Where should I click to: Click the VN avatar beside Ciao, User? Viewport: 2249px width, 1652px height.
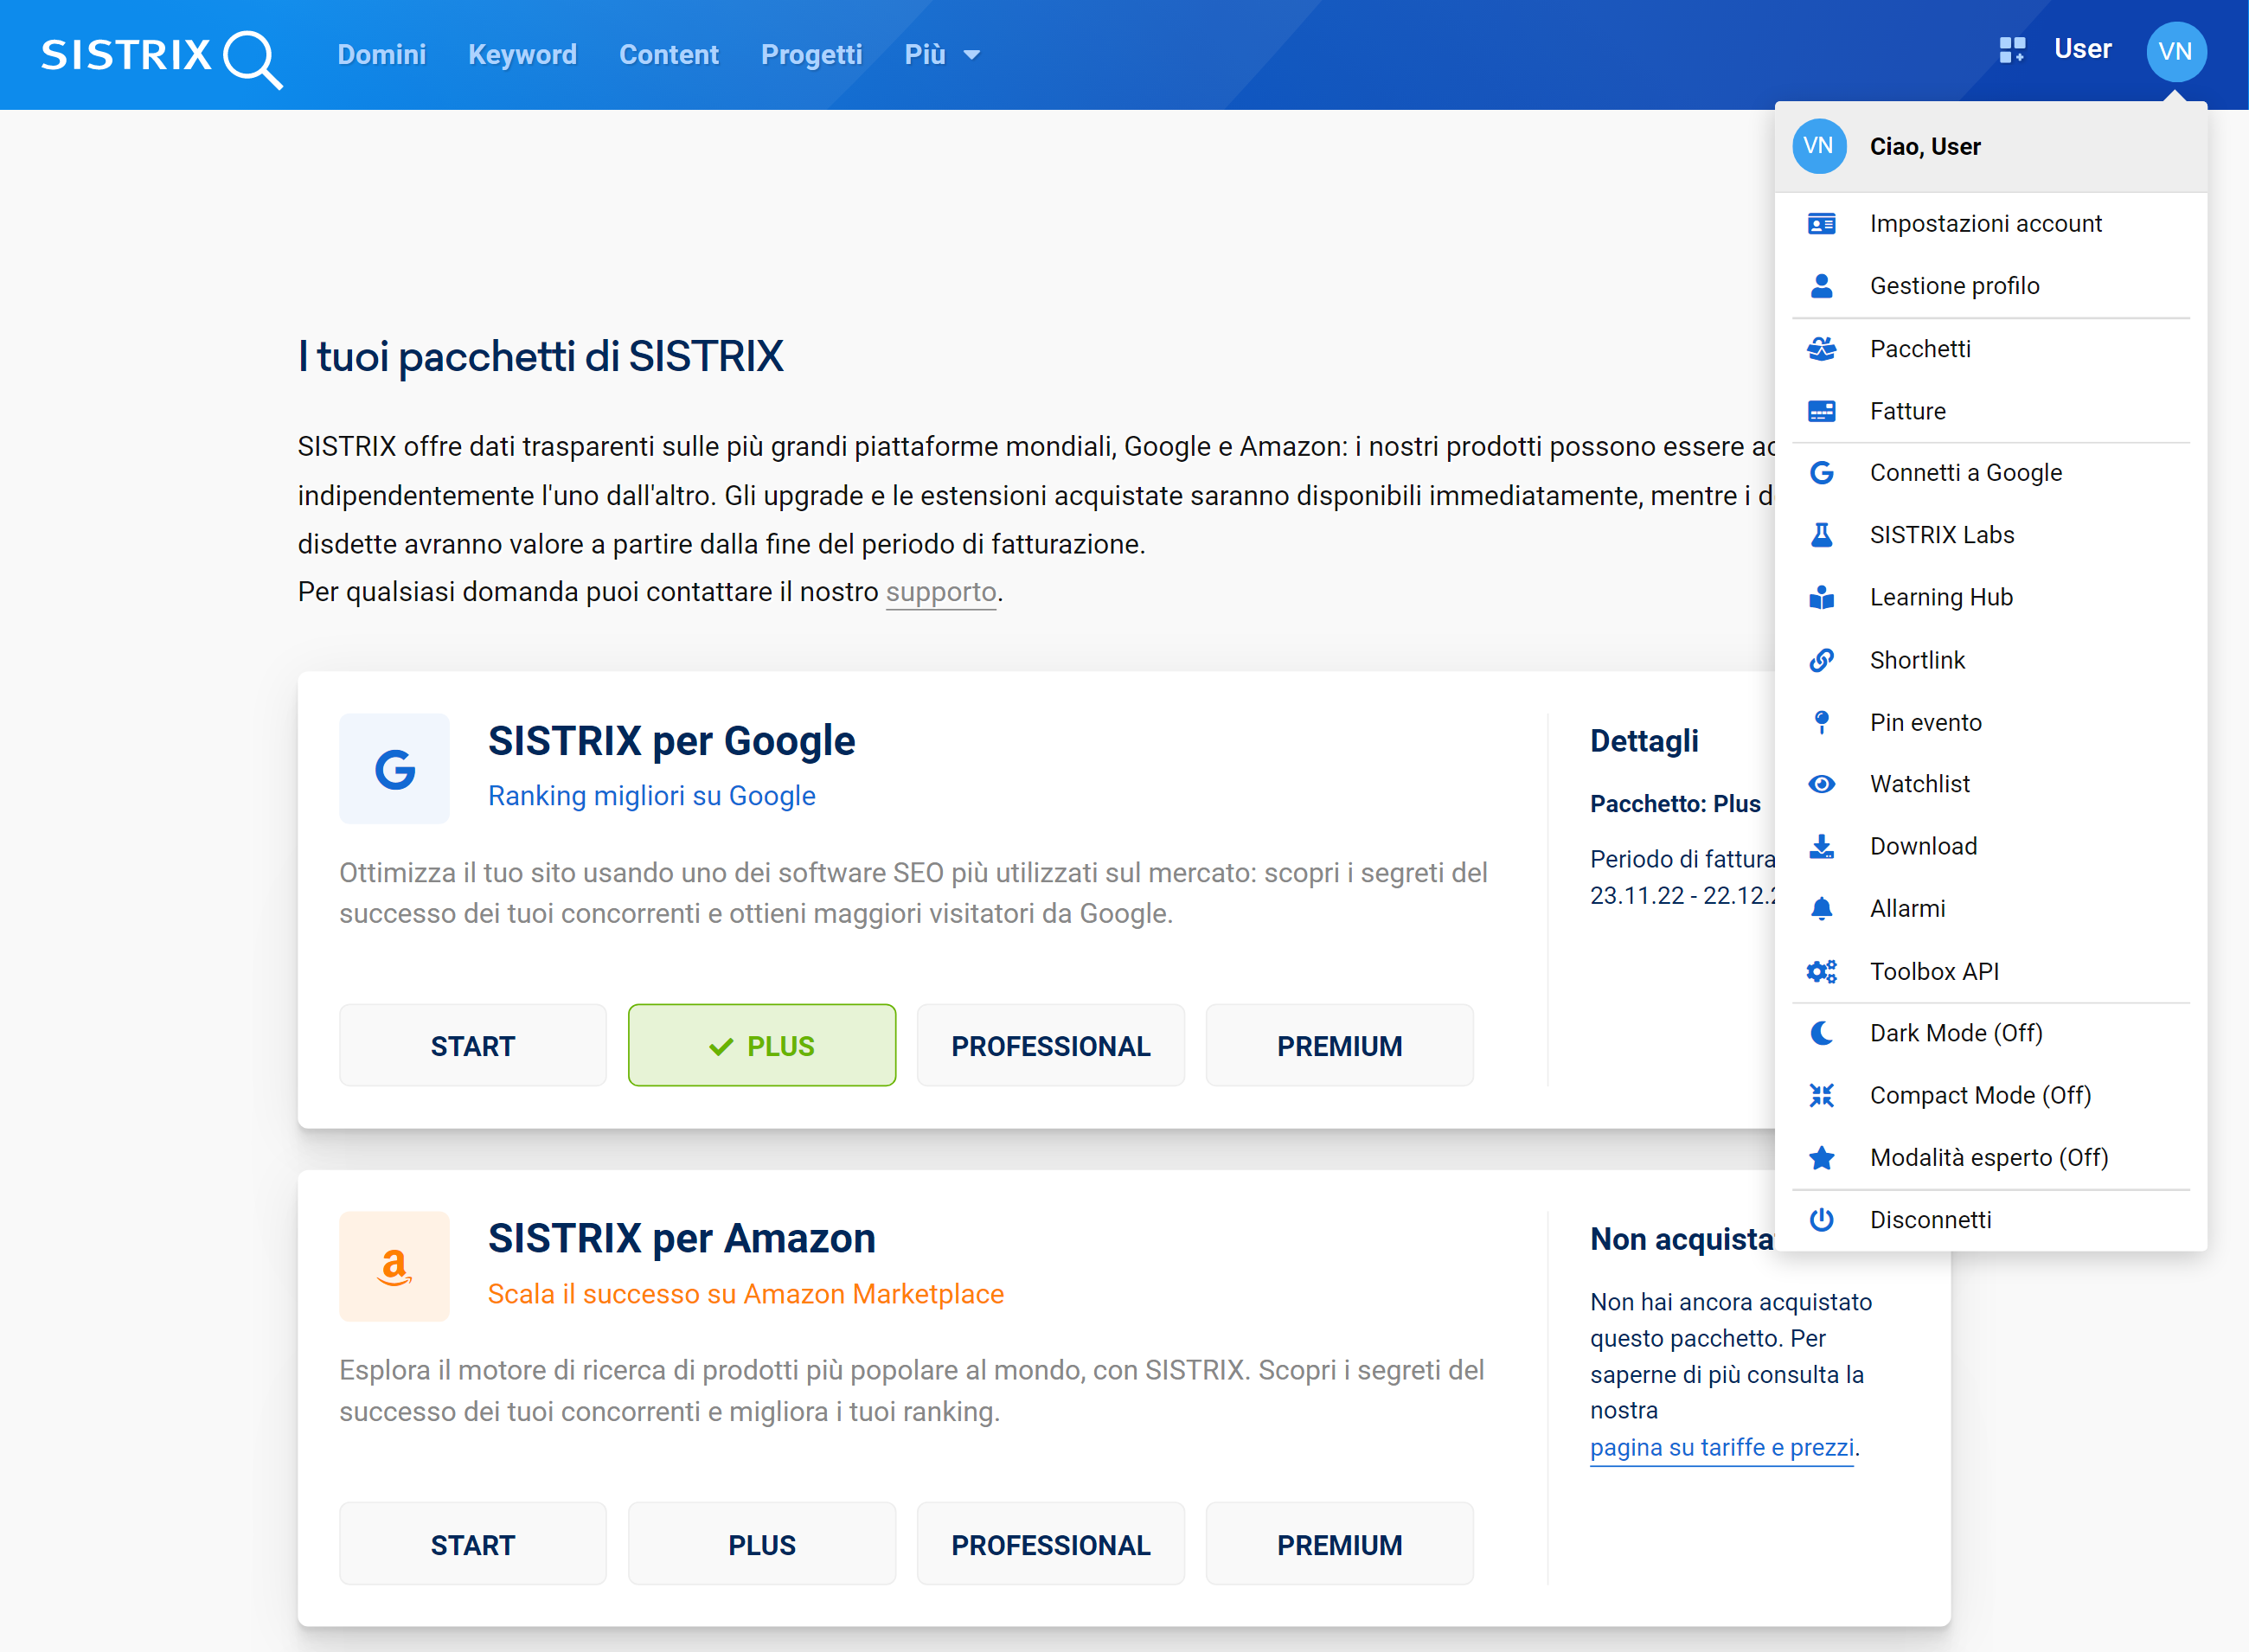click(x=1819, y=146)
